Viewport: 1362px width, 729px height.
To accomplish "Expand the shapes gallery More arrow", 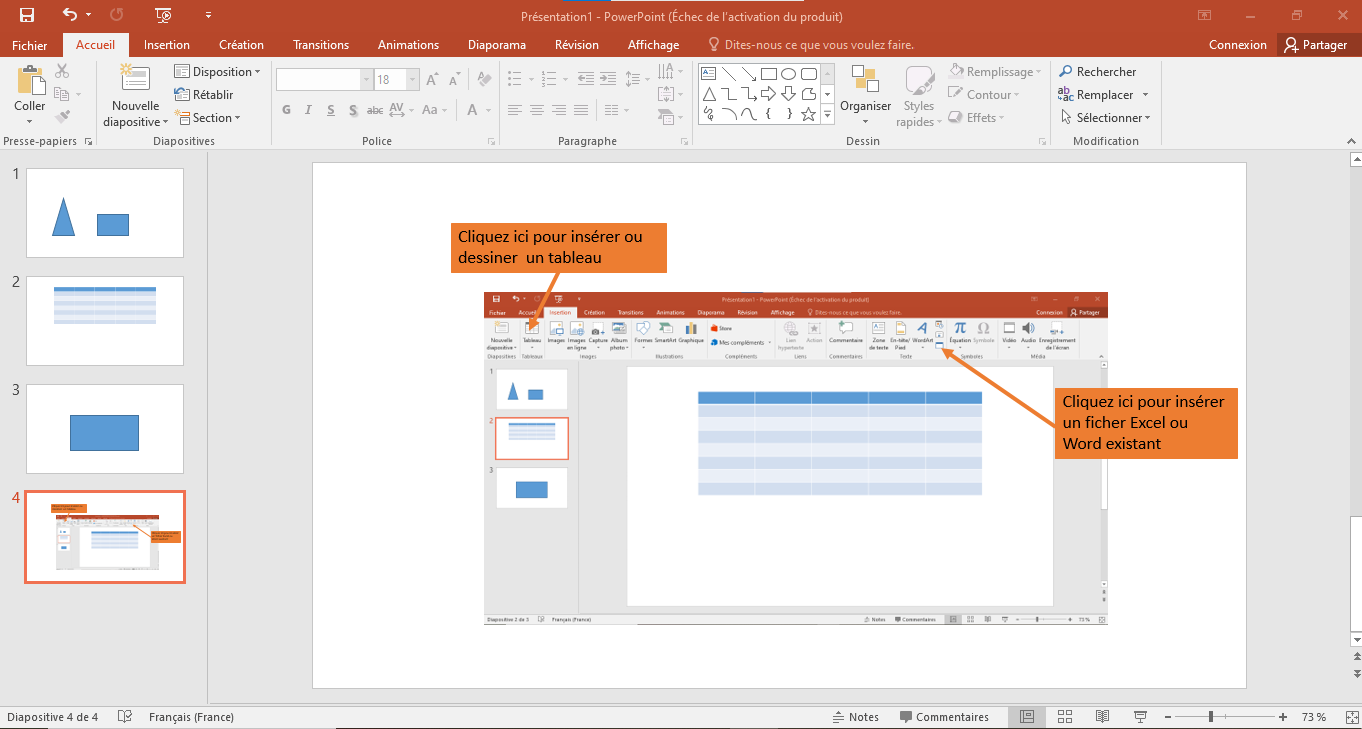I will 827,114.
